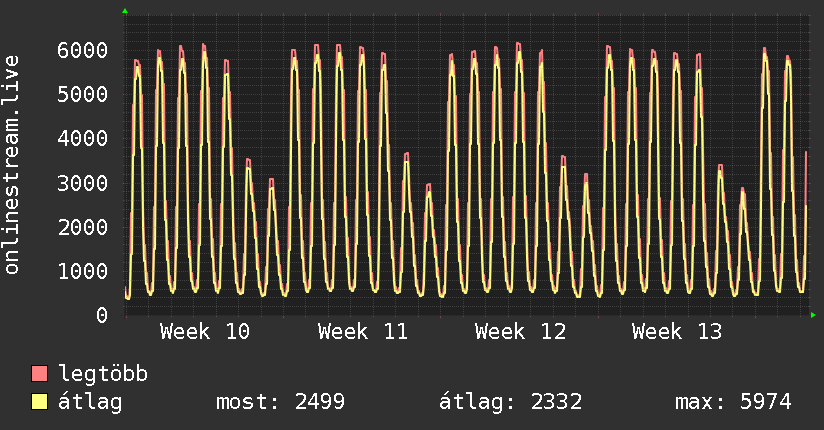
Task: Select the Week 13 axis label
Action: point(677,332)
